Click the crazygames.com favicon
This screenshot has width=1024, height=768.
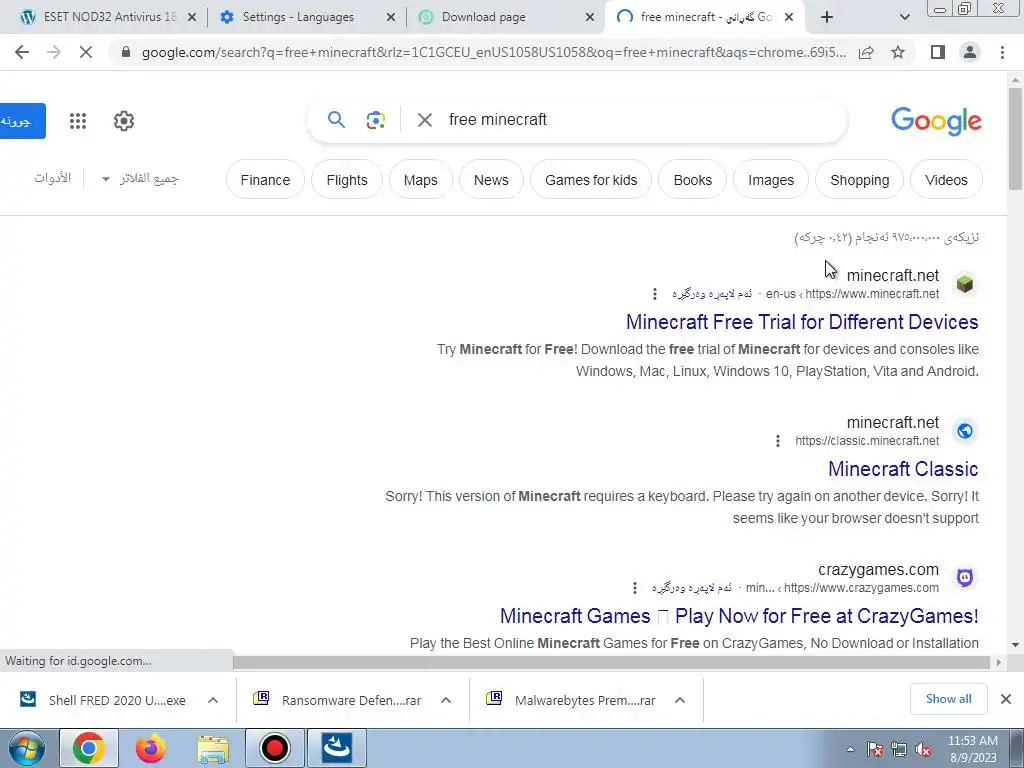point(965,578)
